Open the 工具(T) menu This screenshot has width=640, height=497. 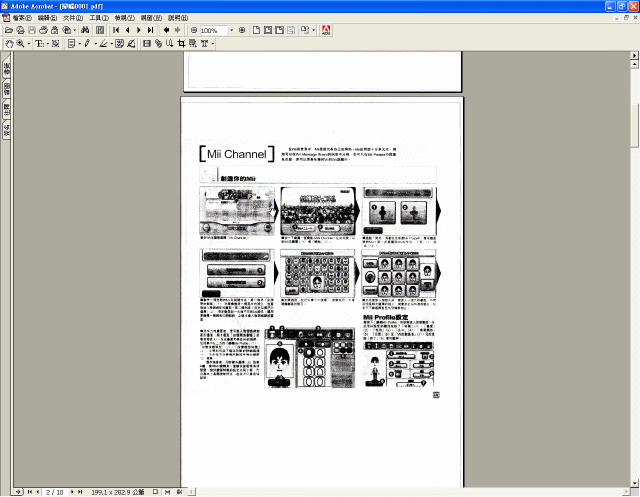[99, 18]
